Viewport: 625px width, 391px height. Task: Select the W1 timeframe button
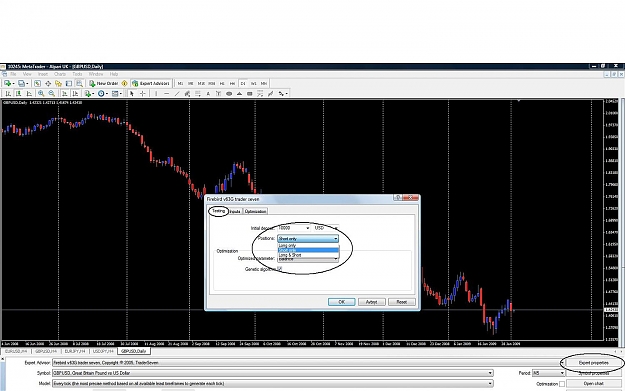pyautogui.click(x=254, y=83)
